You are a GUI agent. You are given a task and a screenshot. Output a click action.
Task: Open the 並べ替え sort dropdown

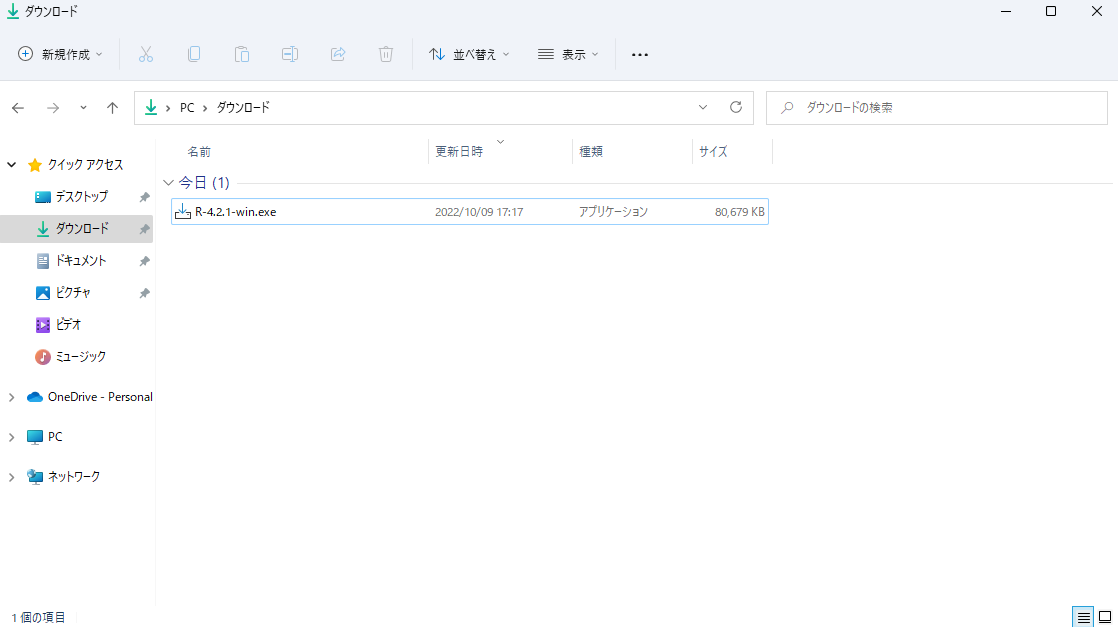[469, 54]
